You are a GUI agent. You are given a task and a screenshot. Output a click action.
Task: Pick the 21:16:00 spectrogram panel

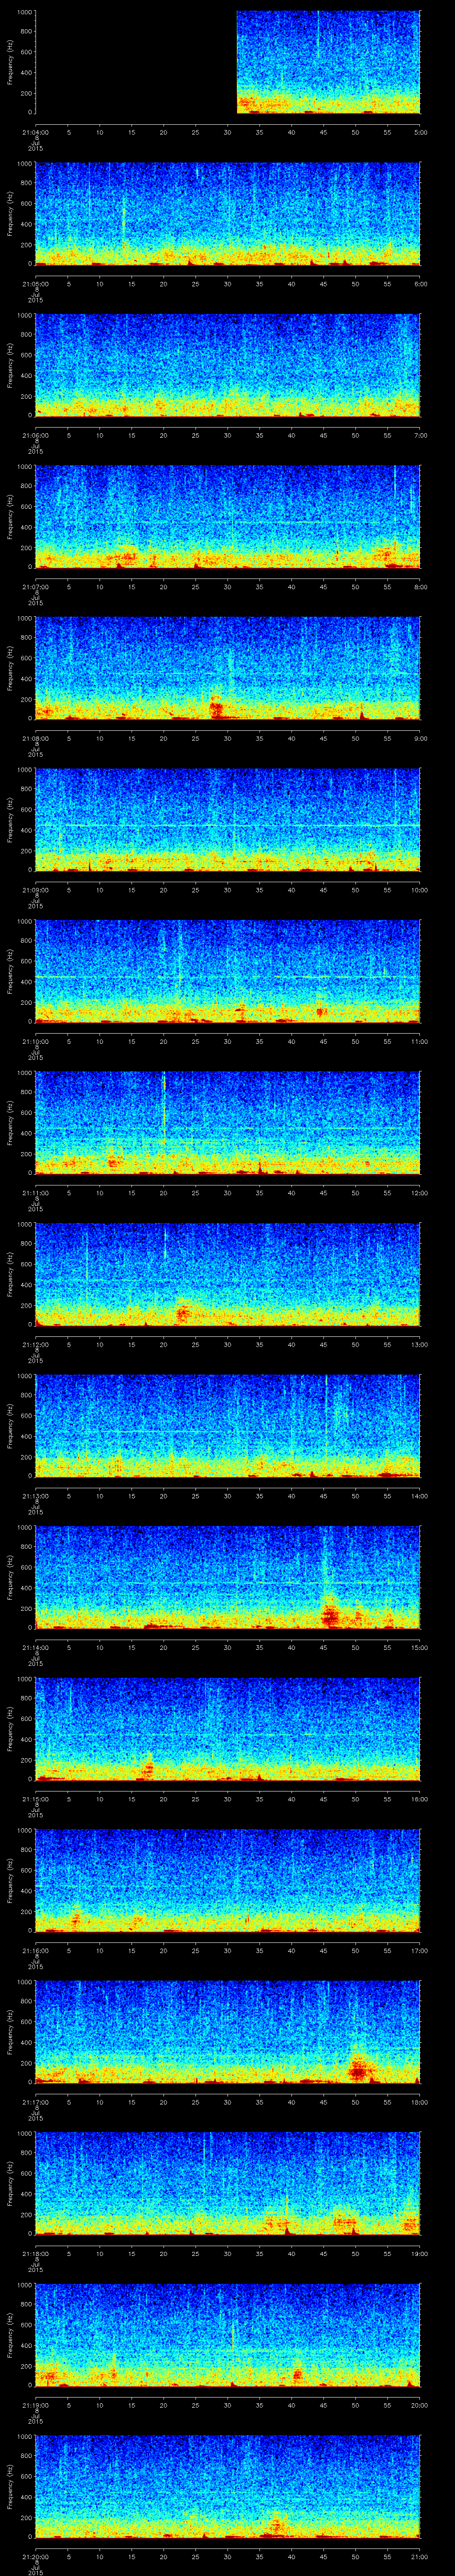click(x=228, y=1880)
